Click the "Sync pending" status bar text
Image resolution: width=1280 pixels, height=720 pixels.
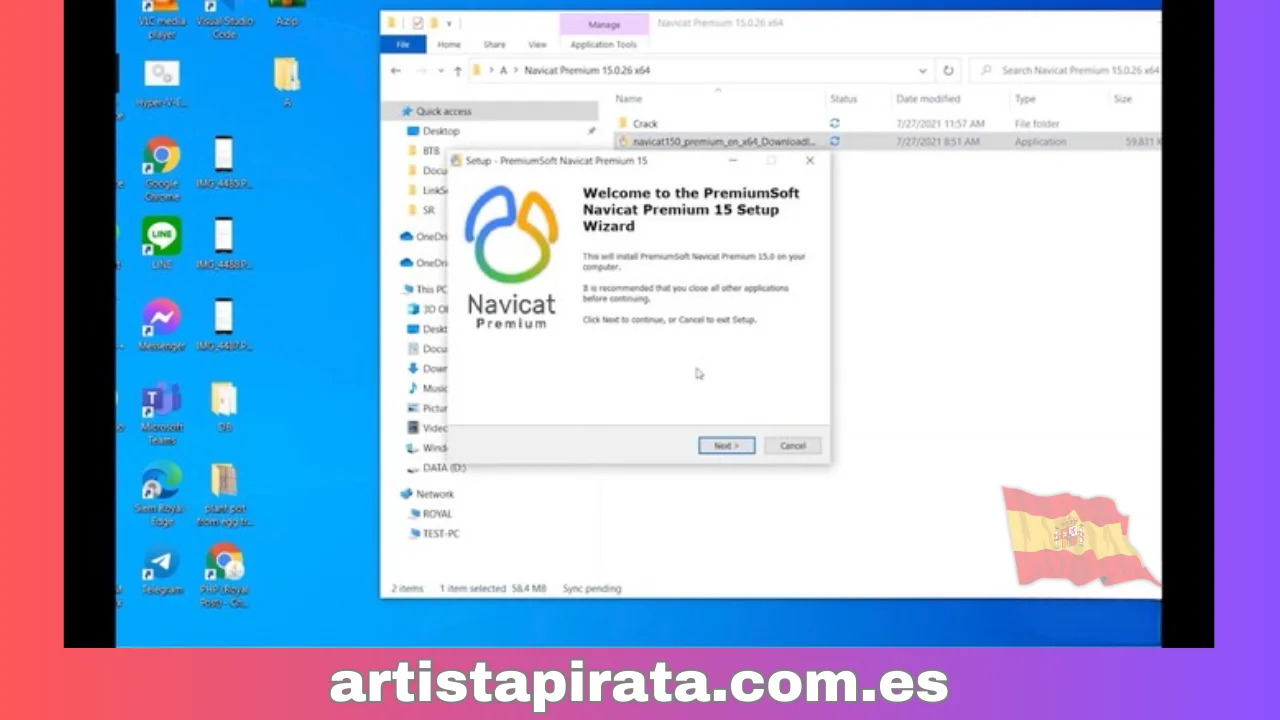click(591, 589)
